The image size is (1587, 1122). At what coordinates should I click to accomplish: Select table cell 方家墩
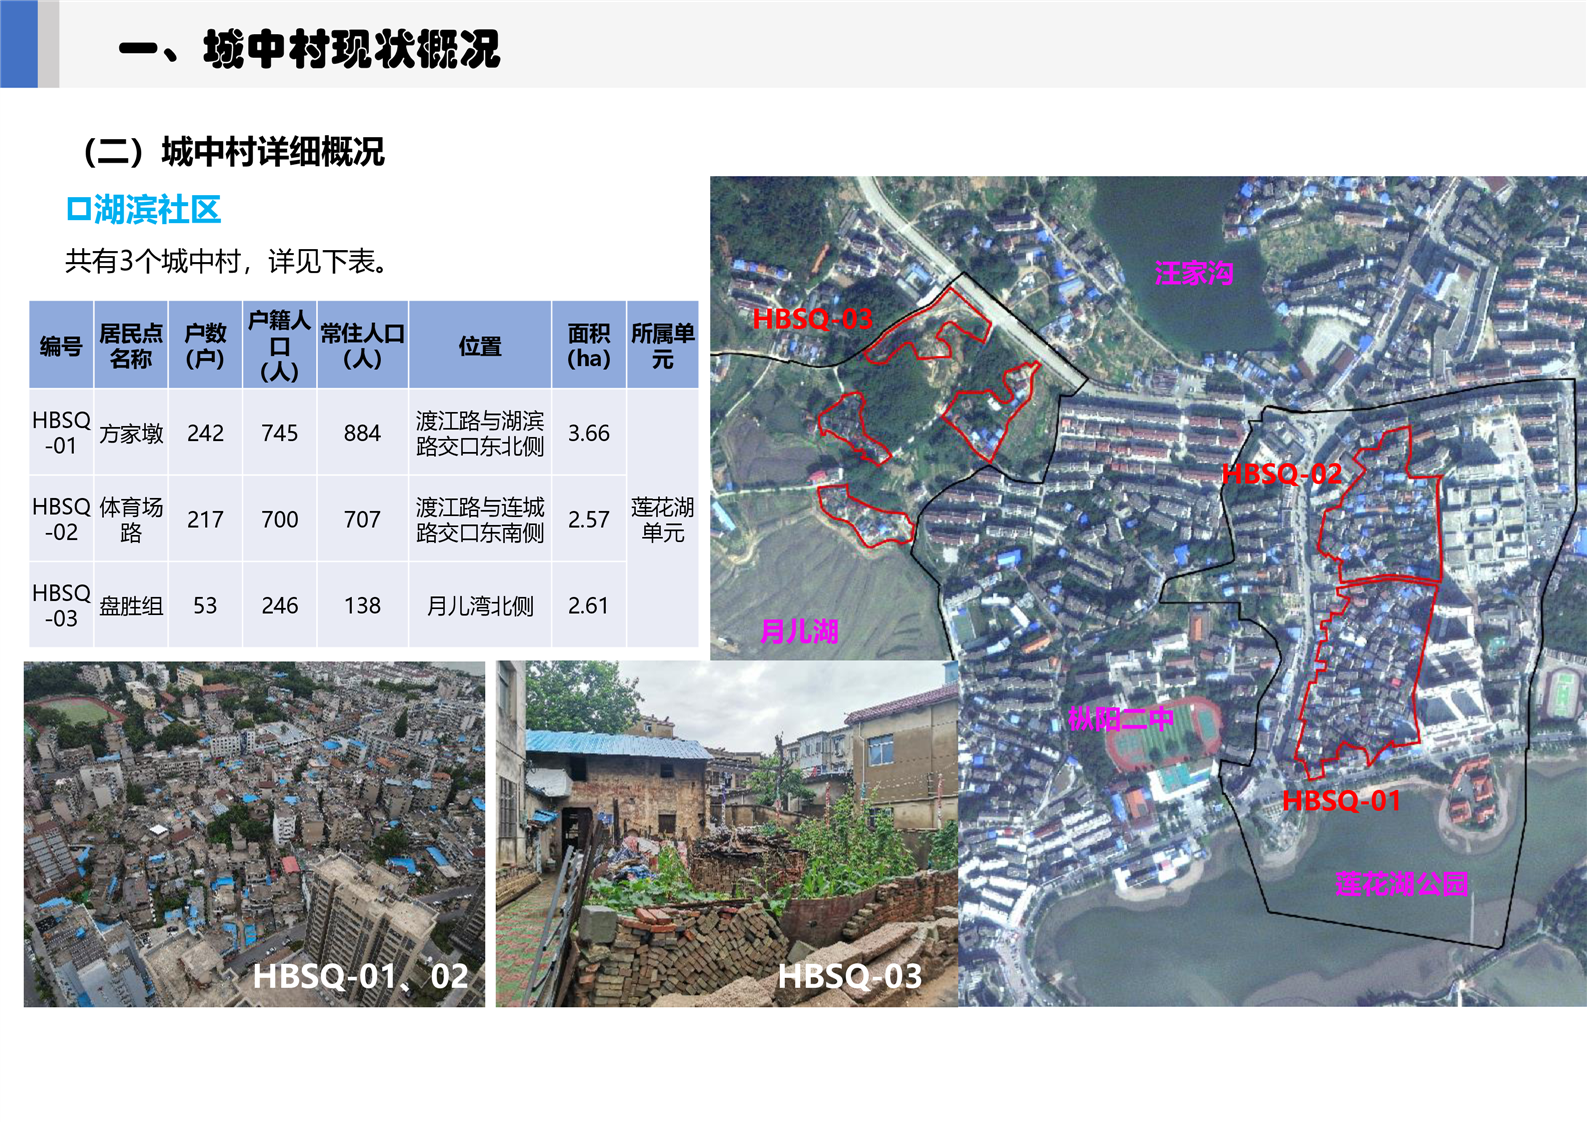(131, 432)
